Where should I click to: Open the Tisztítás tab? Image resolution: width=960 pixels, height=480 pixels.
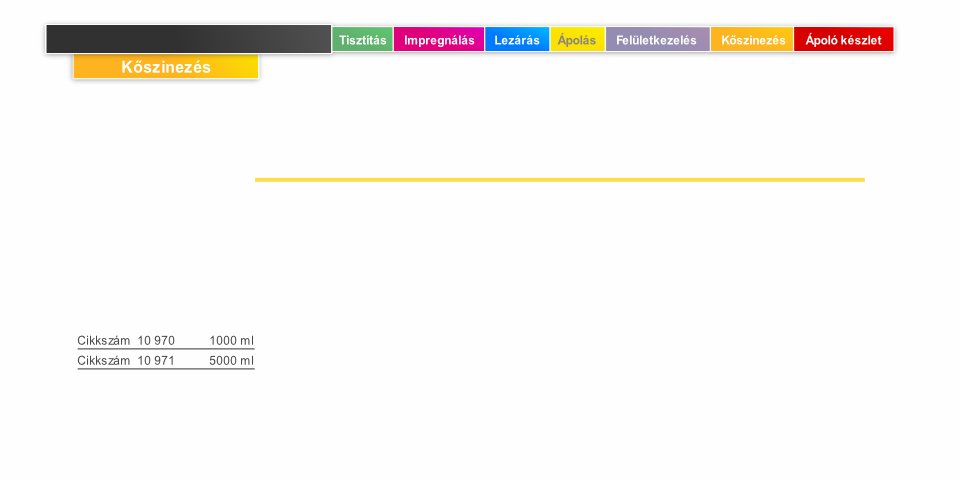point(362,40)
